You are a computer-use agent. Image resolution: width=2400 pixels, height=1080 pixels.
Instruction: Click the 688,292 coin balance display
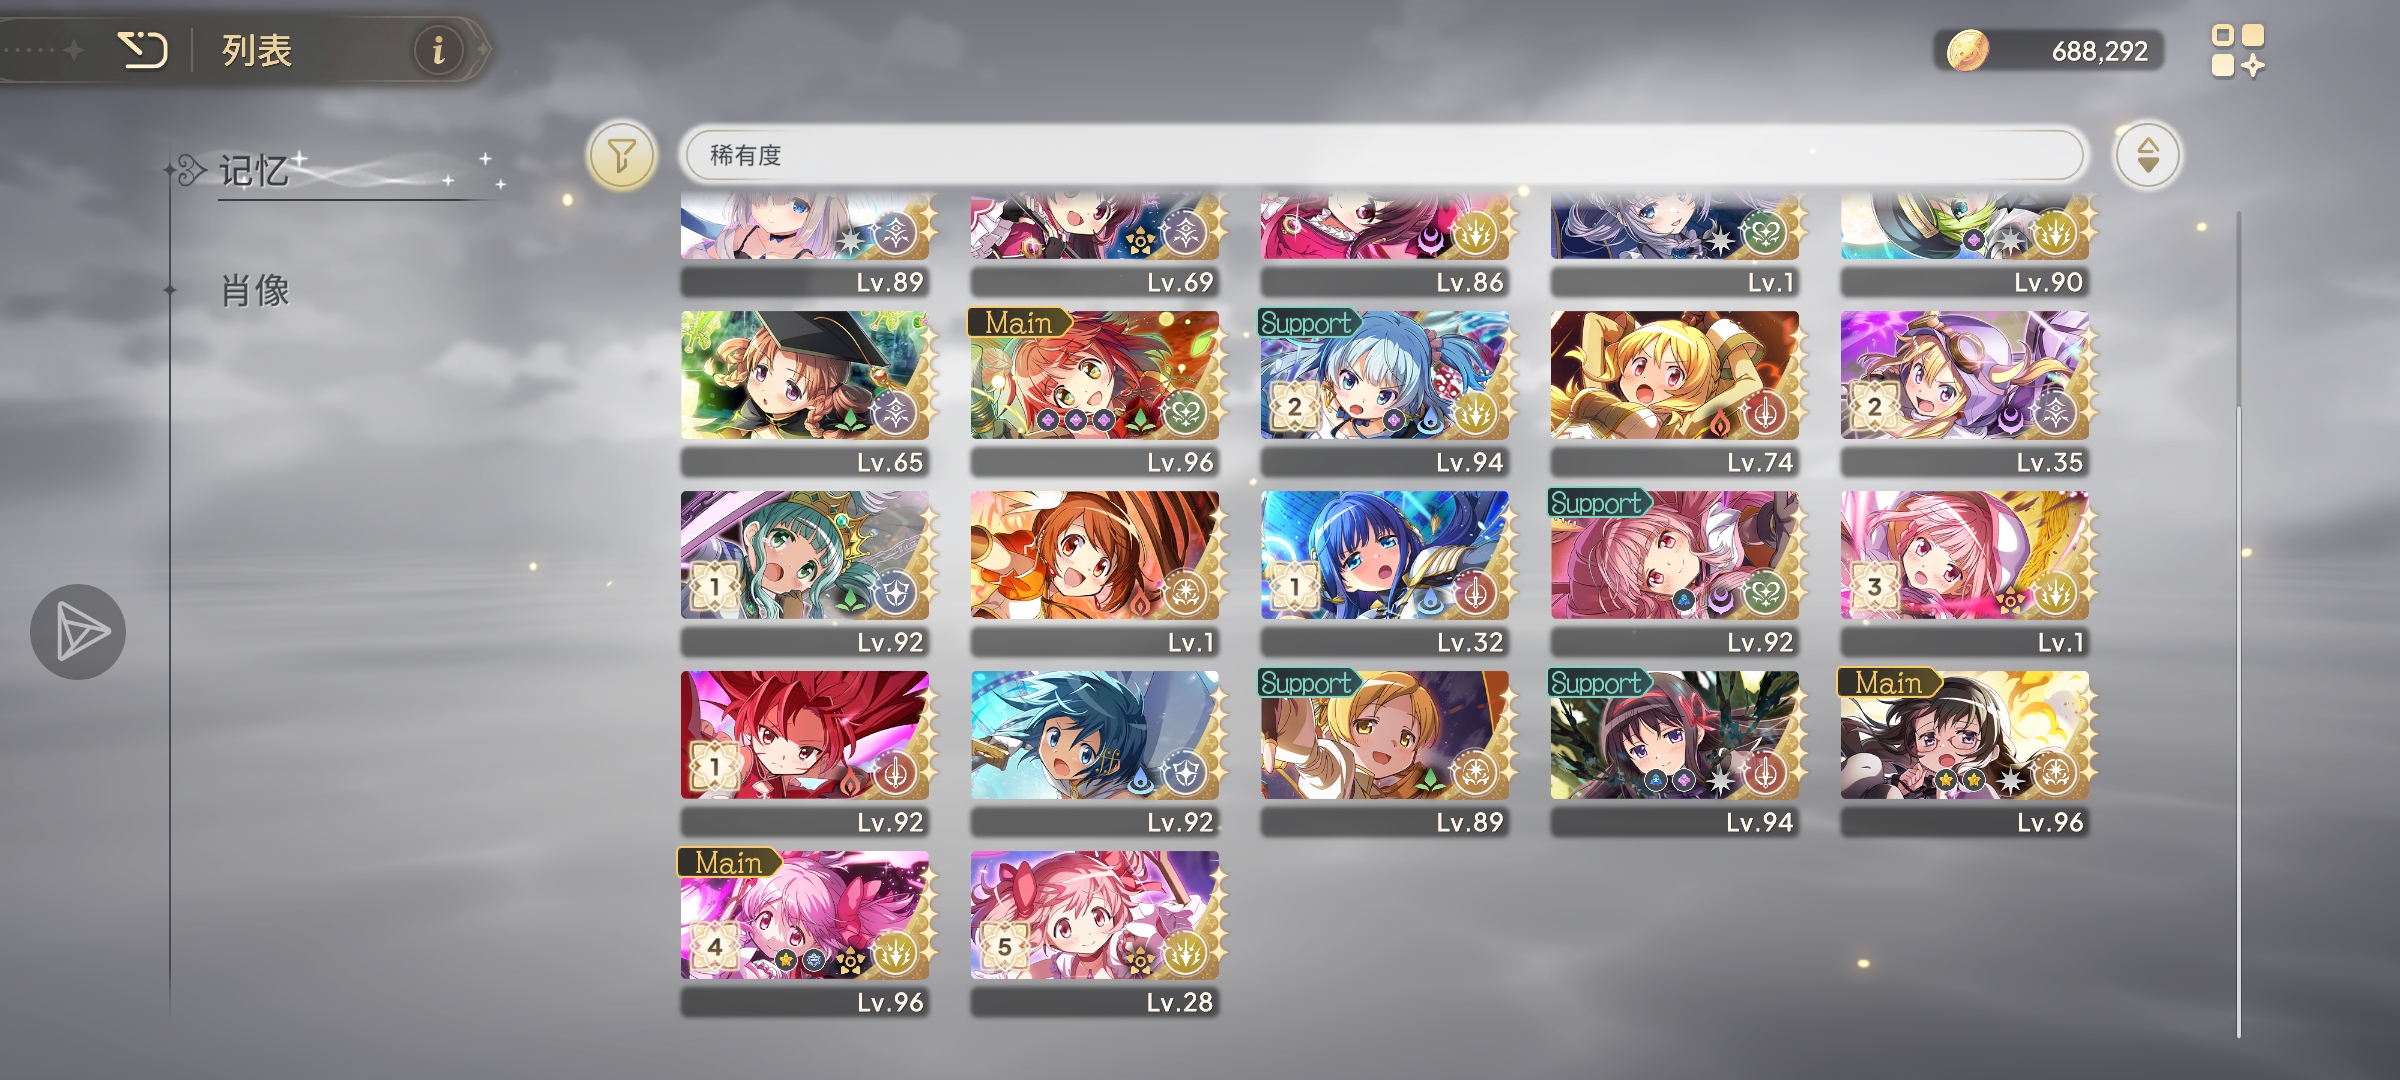(2049, 51)
